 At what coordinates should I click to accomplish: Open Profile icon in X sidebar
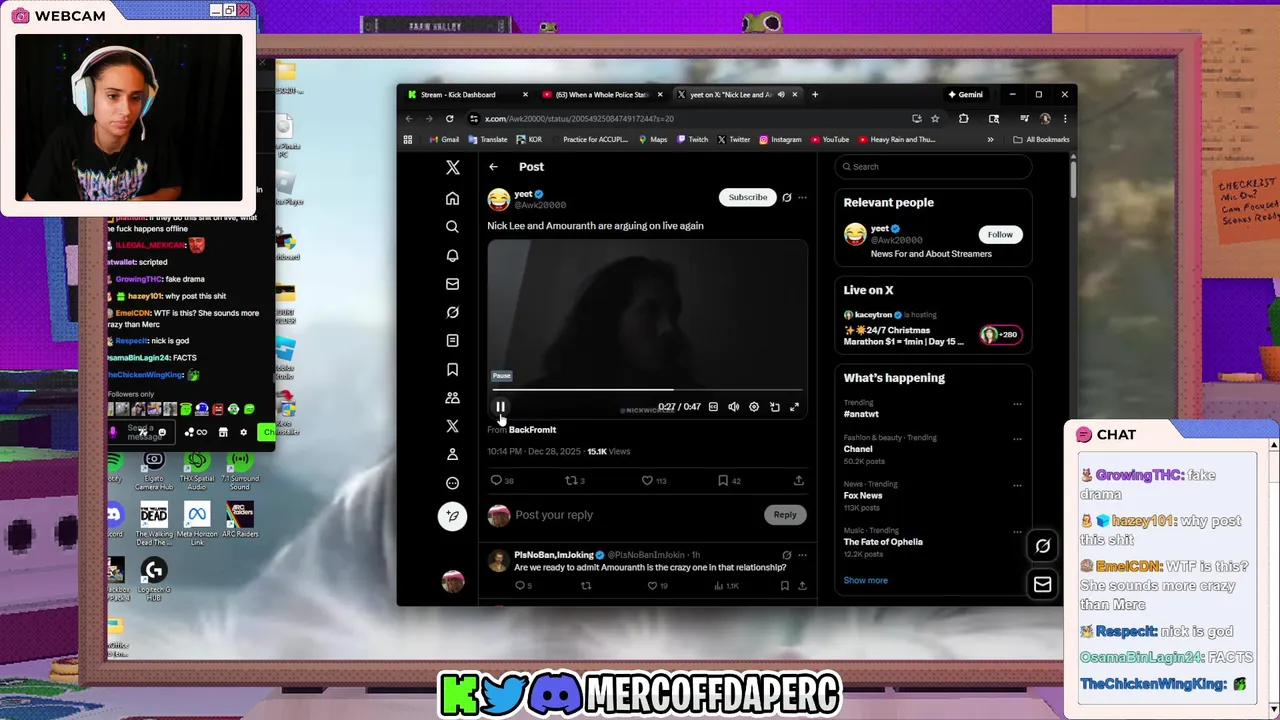tap(452, 454)
